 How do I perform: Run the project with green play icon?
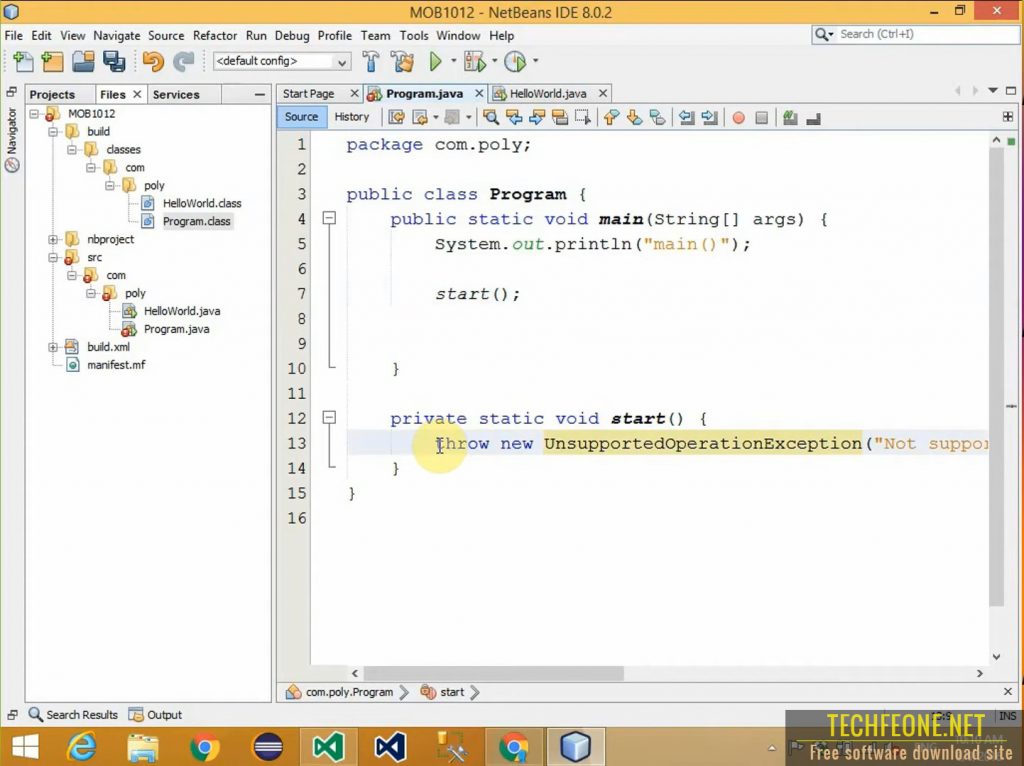point(436,61)
